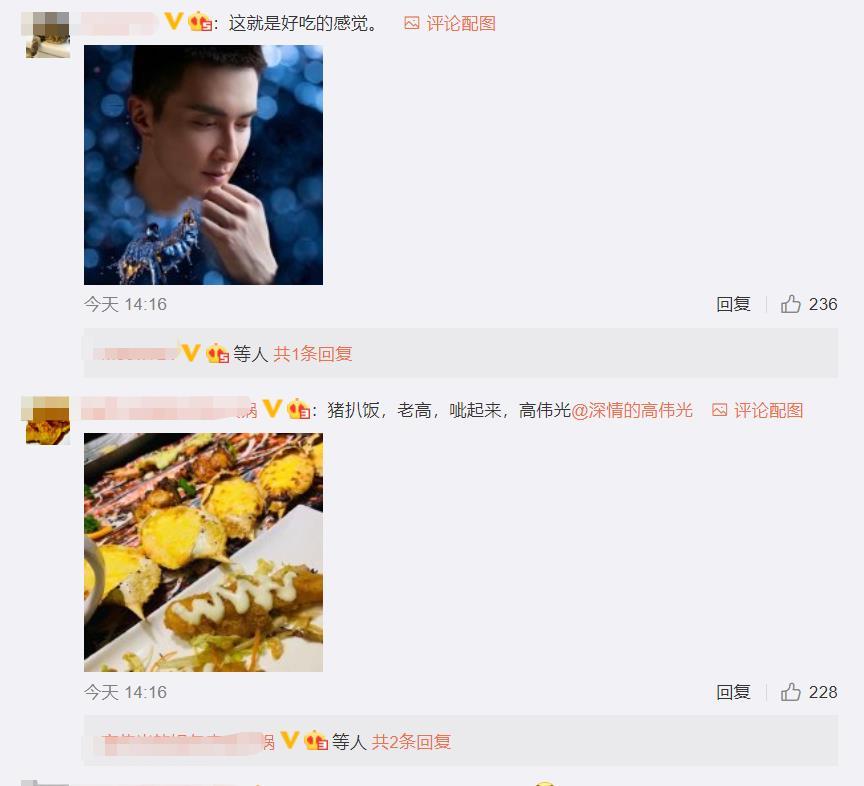This screenshot has height=786, width=864.
Task: Click verified V badge on first commenter
Action: coord(174,22)
